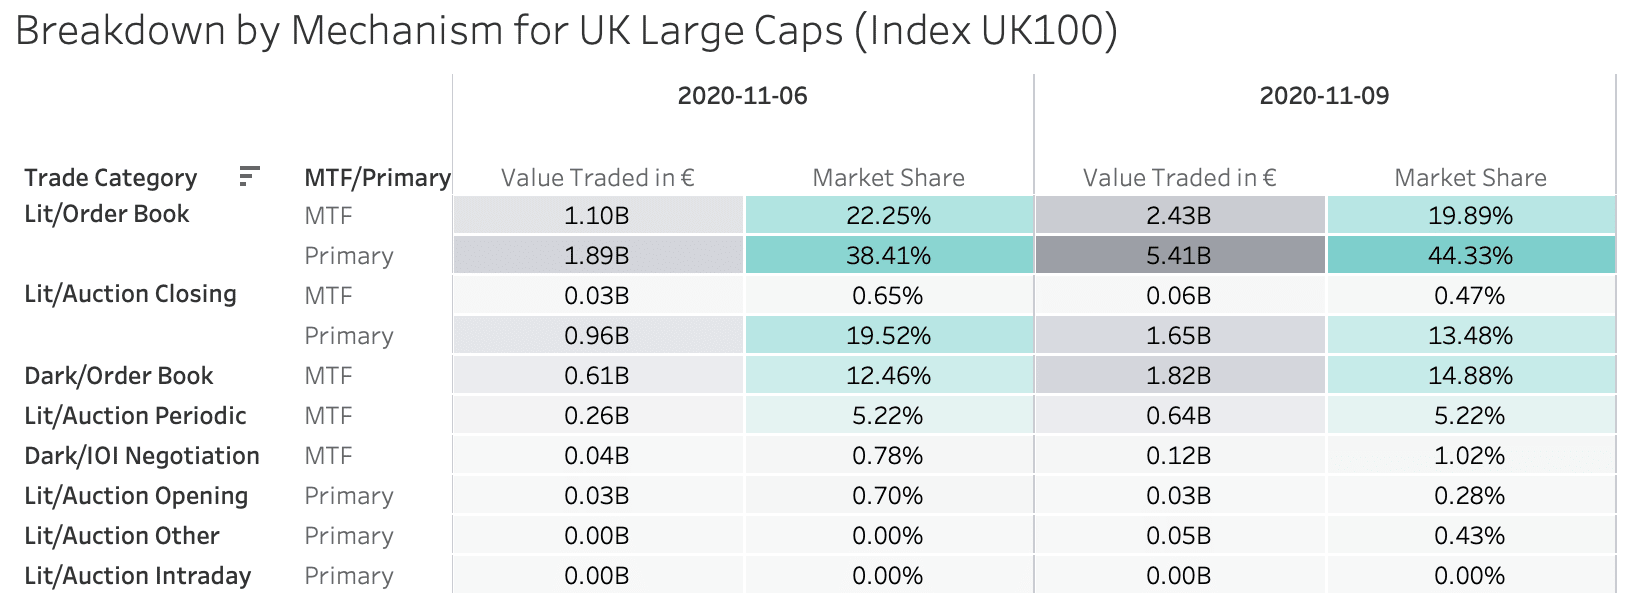Select the MTF/Primary column header
This screenshot has width=1630, height=614.
point(377,178)
